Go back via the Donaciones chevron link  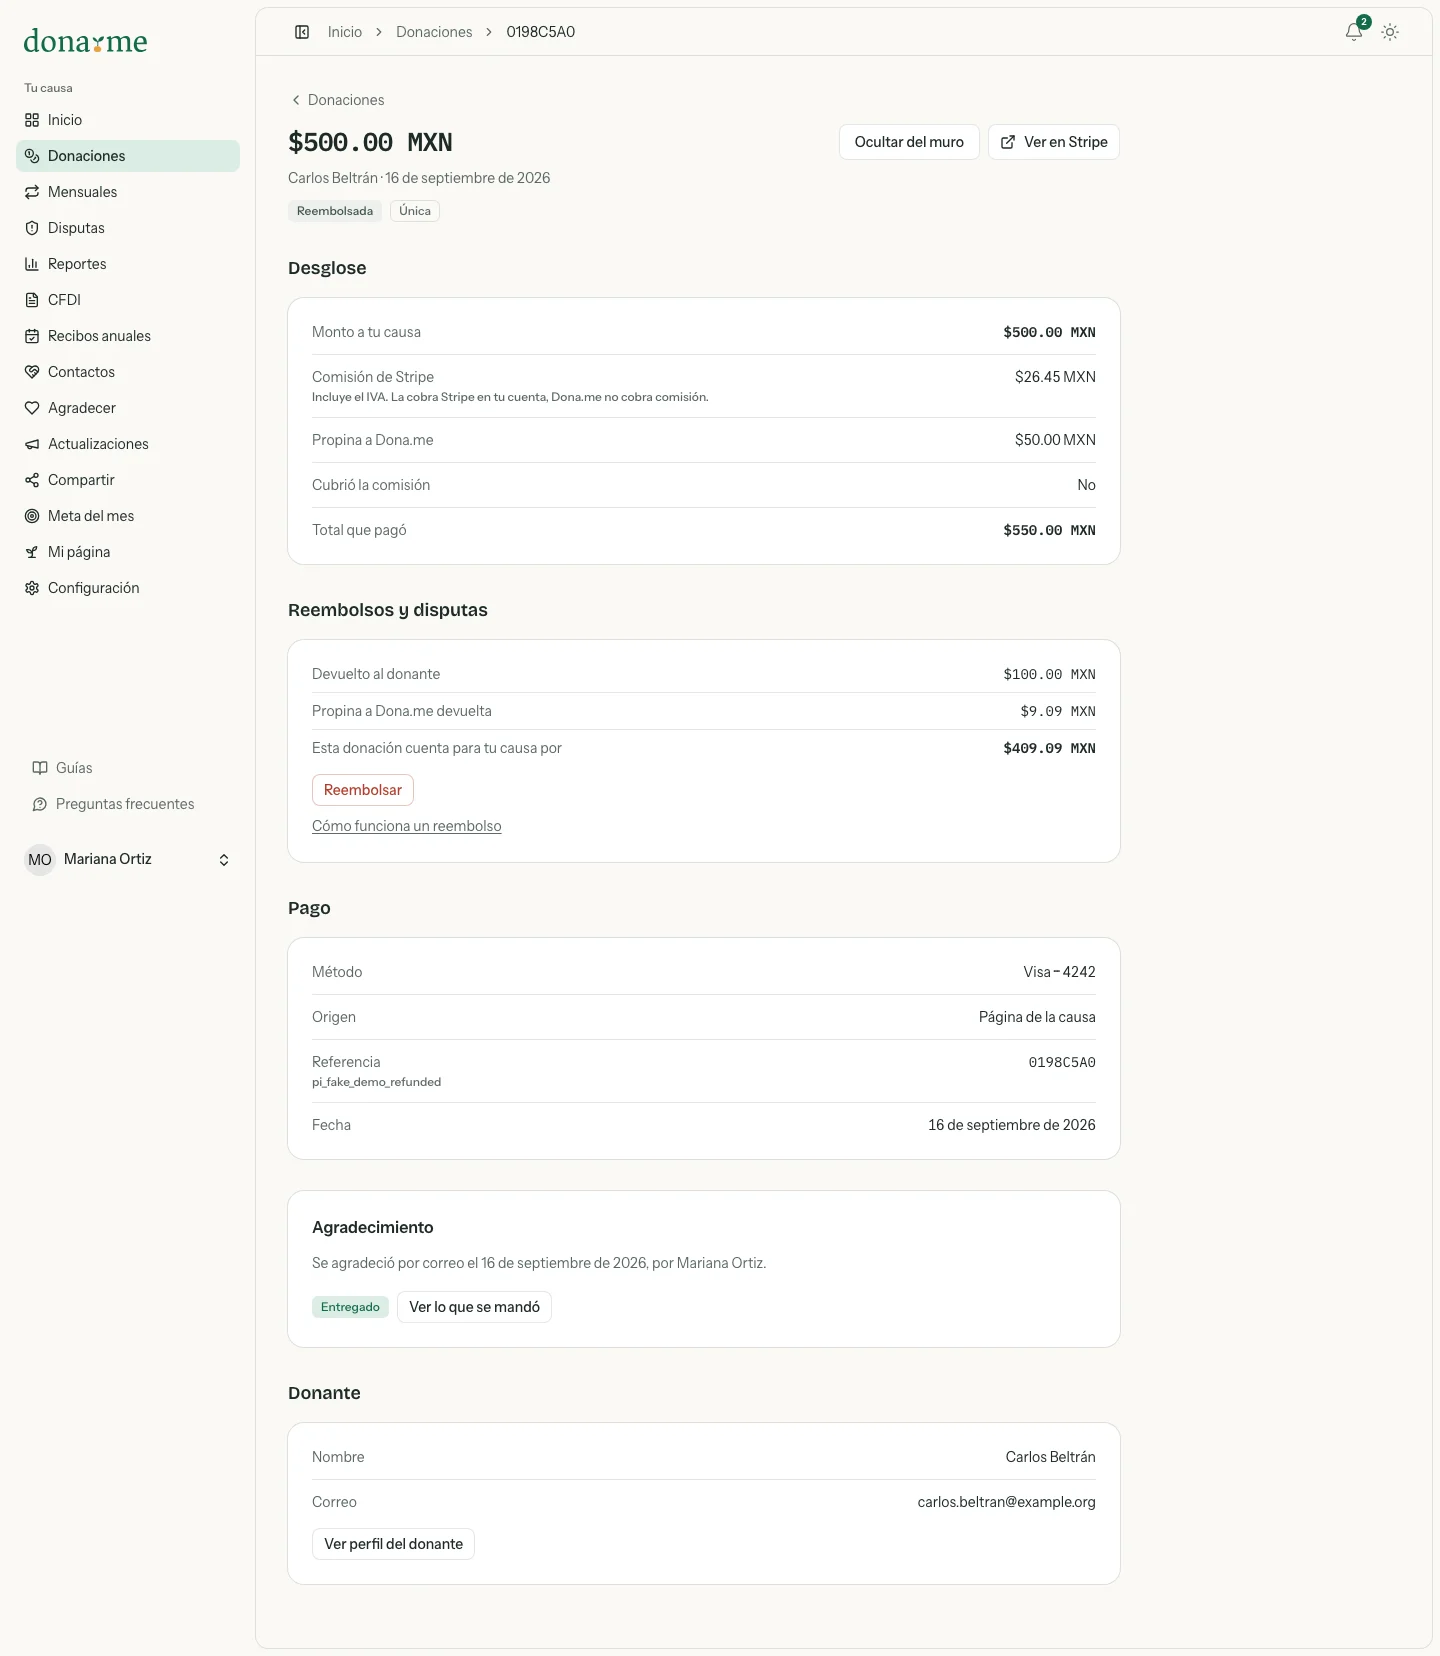pos(338,100)
